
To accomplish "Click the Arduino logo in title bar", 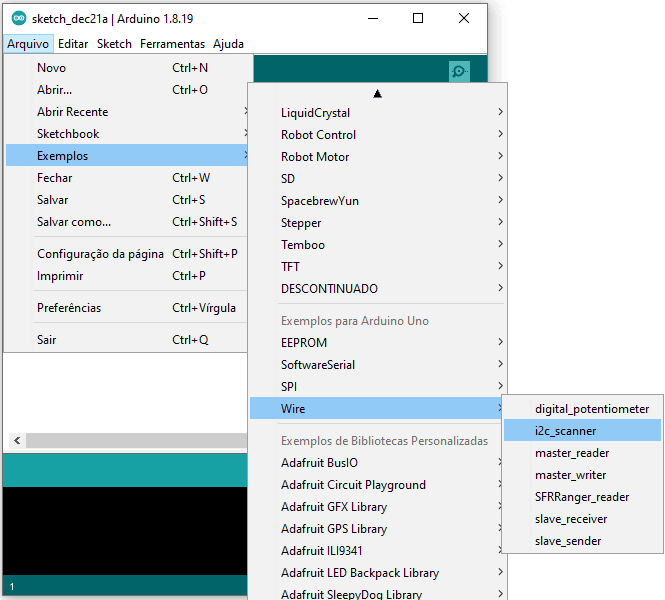I will click(x=19, y=18).
